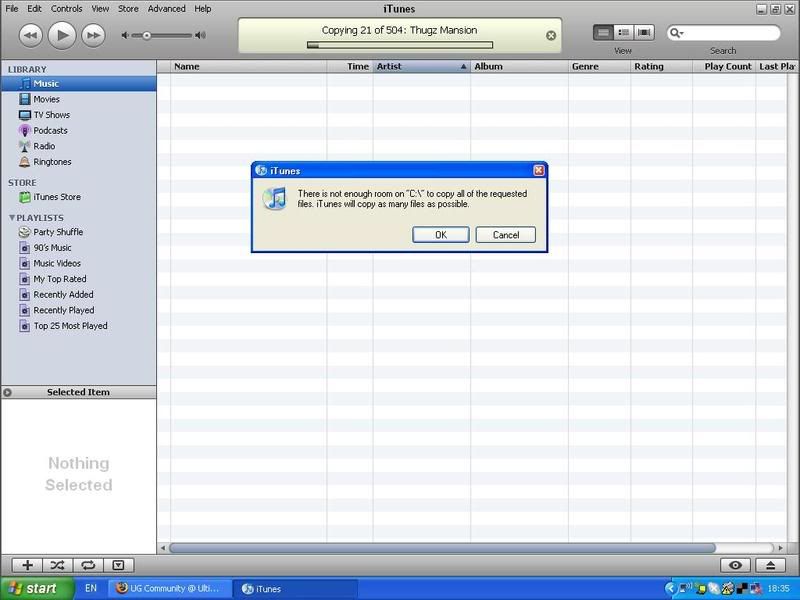Click the horizontal scrollbar thumb
This screenshot has height=600, width=800.
coord(442,548)
